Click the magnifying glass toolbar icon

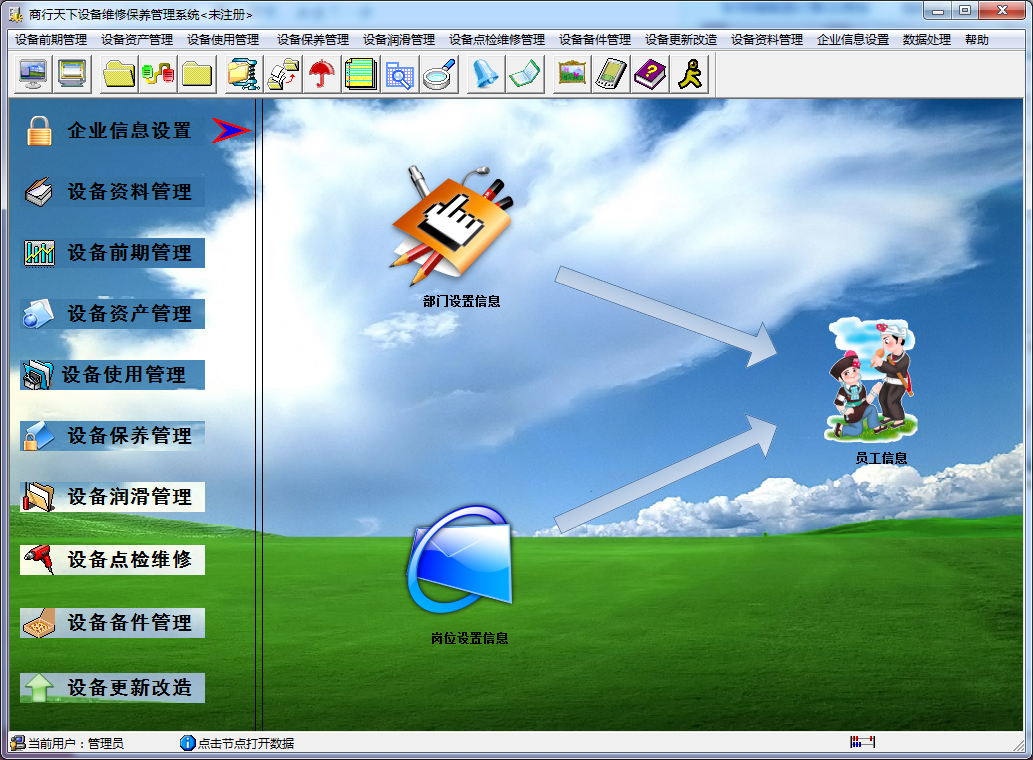439,74
